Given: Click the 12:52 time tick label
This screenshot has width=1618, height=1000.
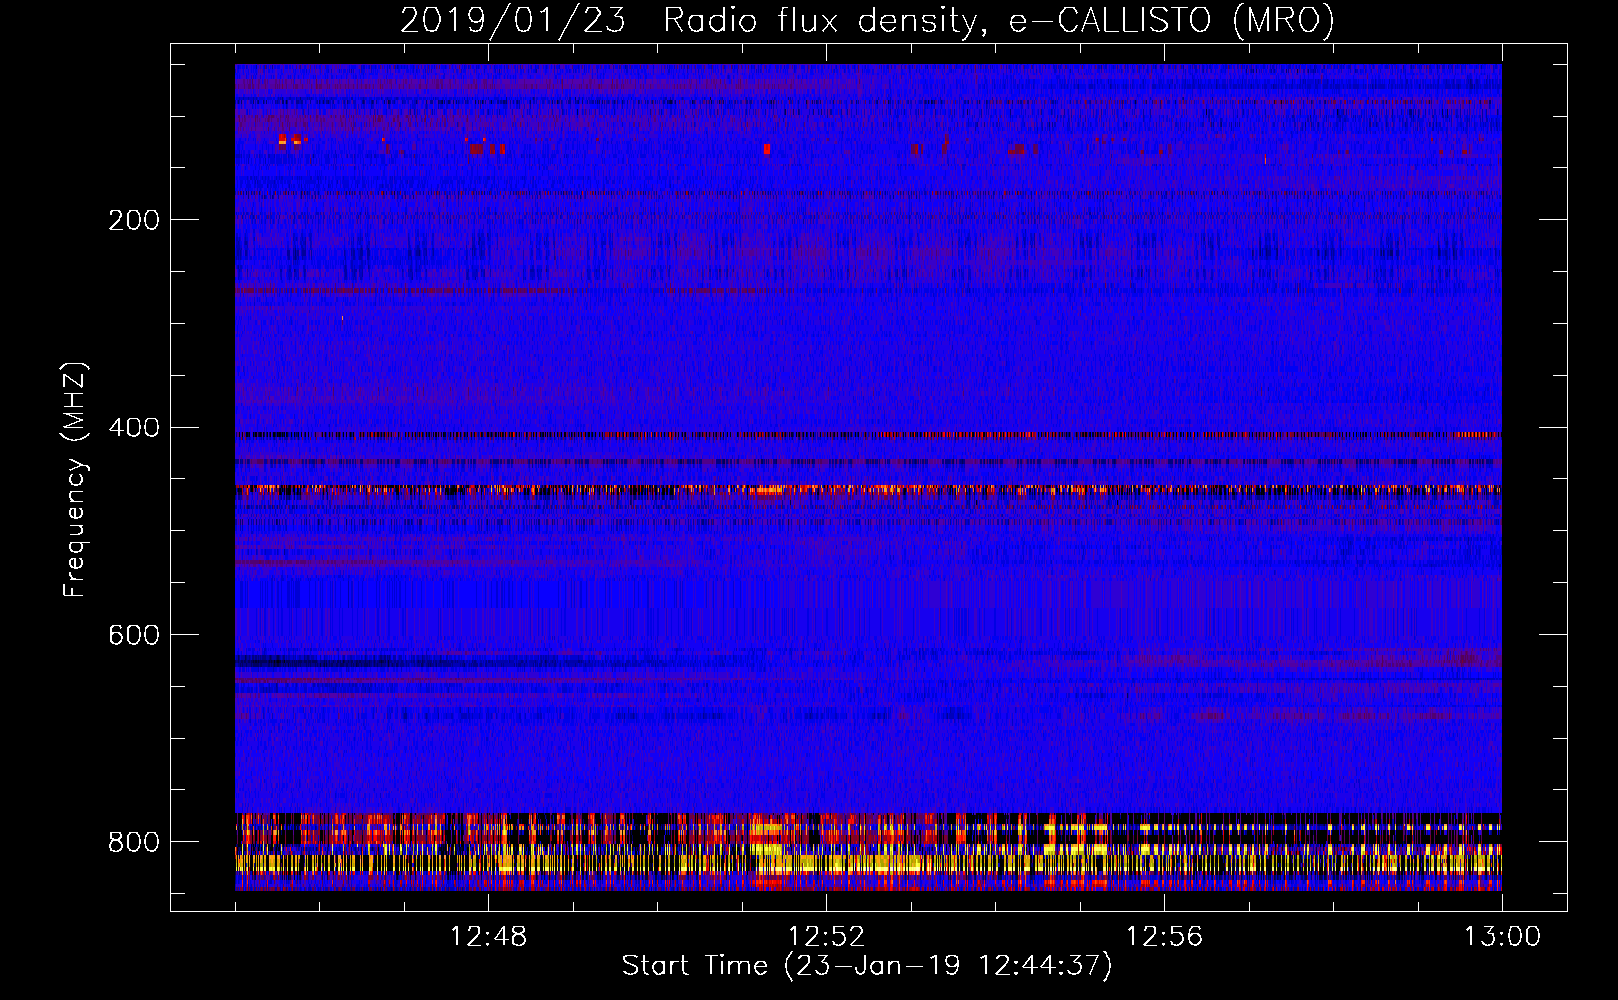Looking at the screenshot, I should 827,937.
